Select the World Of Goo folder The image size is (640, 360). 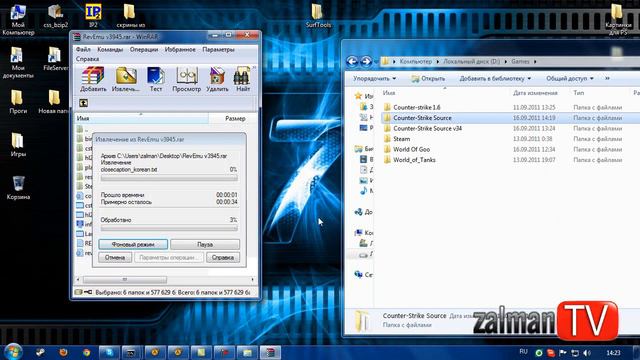pyautogui.click(x=411, y=149)
